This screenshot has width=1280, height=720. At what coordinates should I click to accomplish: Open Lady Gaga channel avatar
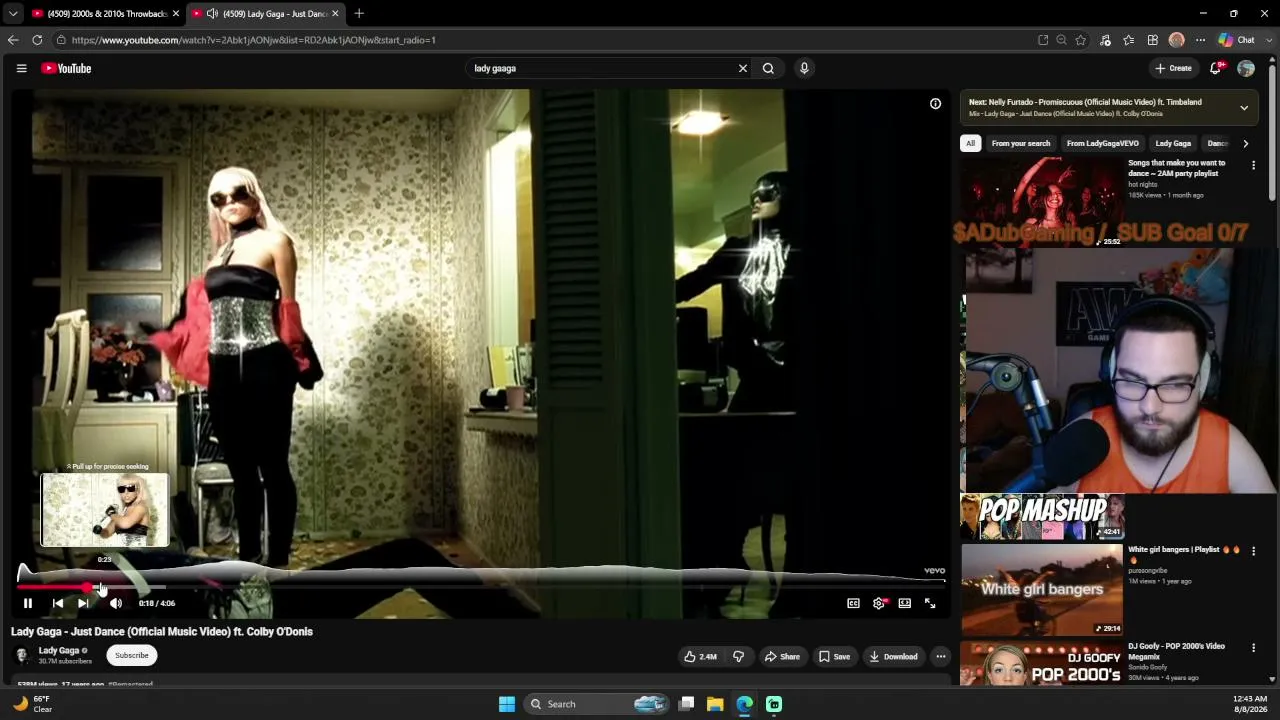22,655
